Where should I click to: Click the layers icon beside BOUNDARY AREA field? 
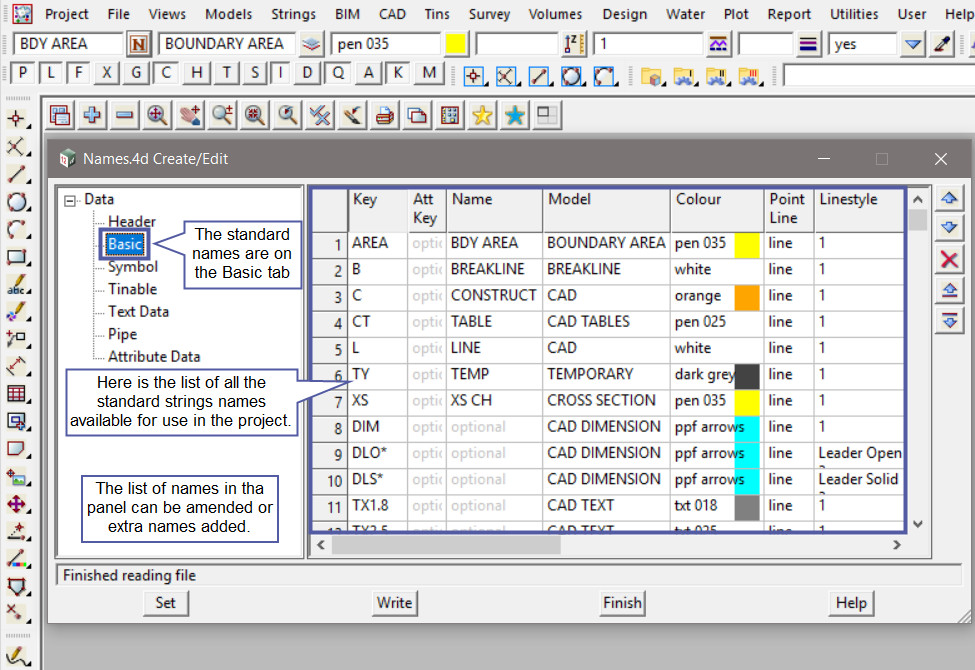click(312, 44)
